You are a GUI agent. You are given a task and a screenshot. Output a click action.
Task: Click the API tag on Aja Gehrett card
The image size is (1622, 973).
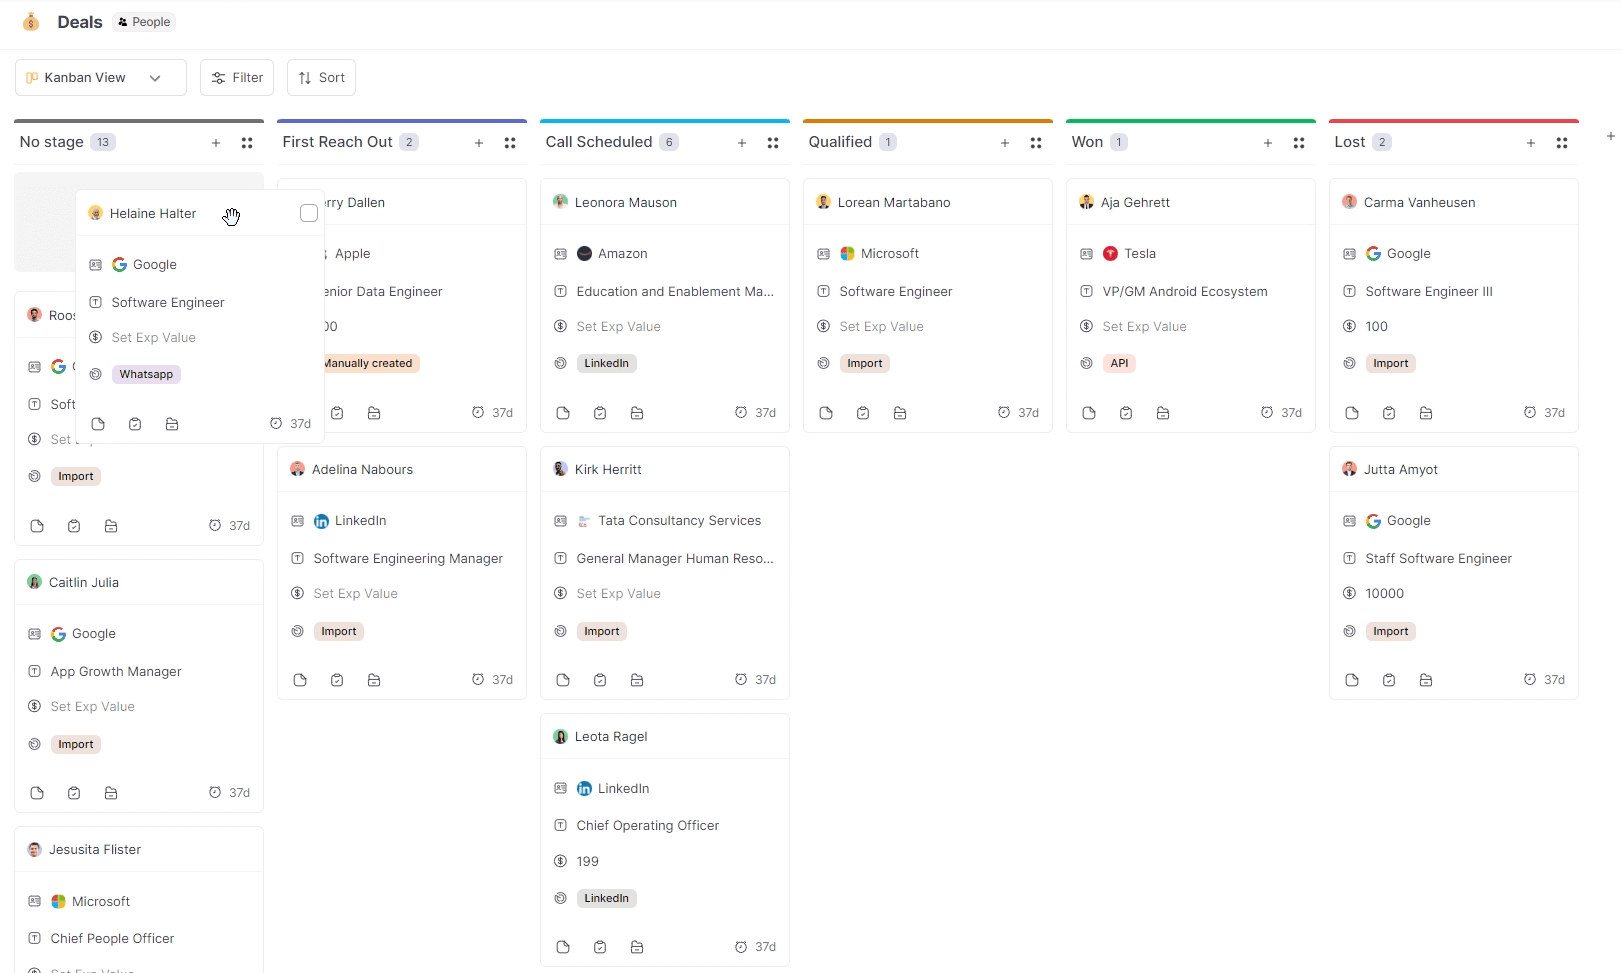point(1119,363)
